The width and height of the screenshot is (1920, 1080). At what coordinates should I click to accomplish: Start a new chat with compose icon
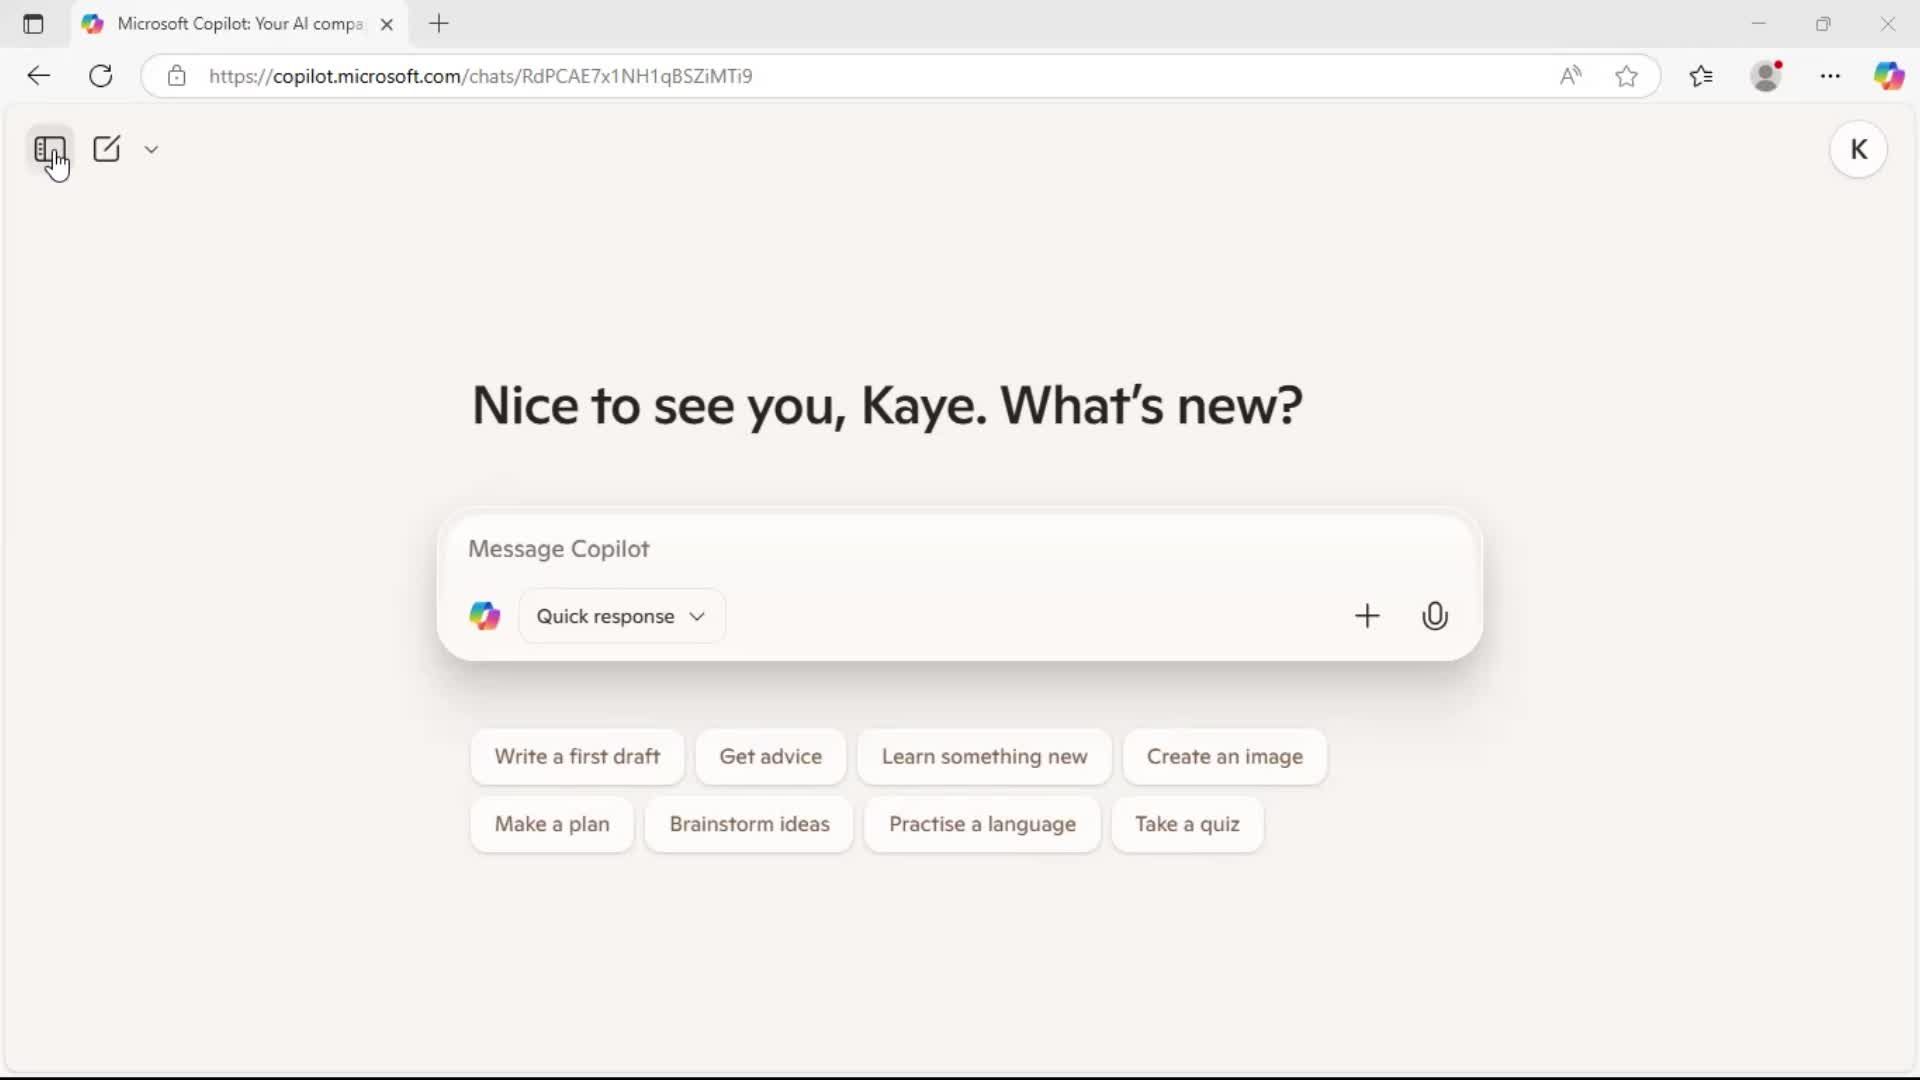click(x=106, y=149)
